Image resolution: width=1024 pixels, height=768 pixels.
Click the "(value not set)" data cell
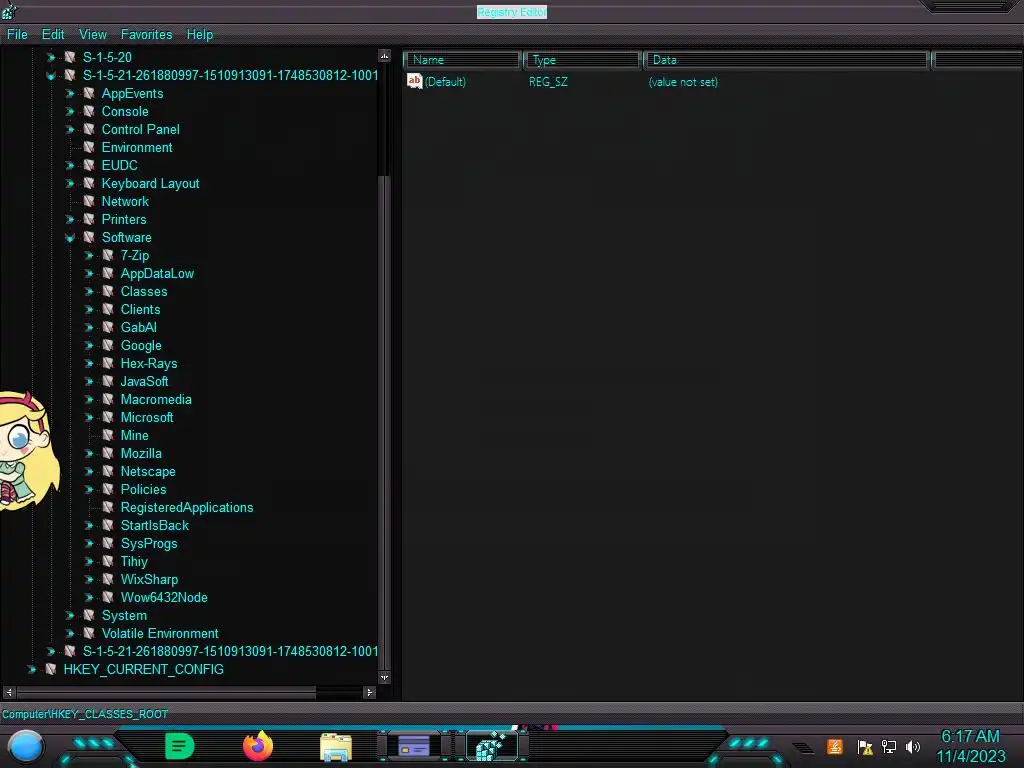pyautogui.click(x=683, y=82)
